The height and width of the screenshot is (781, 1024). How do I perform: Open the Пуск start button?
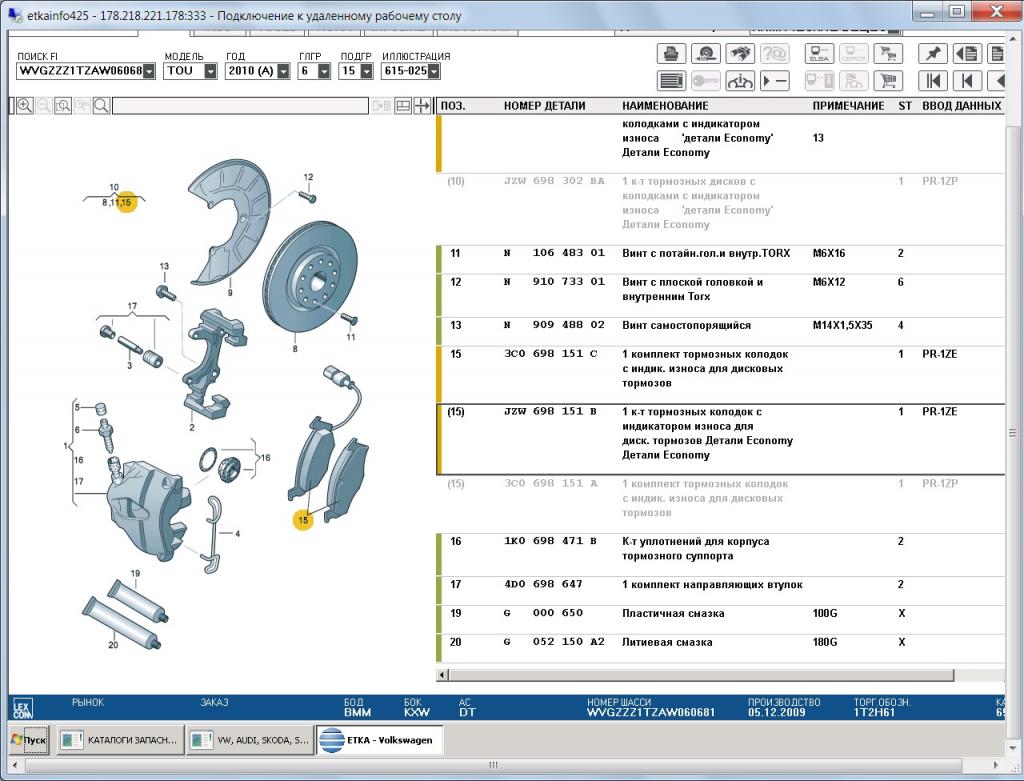click(x=29, y=740)
